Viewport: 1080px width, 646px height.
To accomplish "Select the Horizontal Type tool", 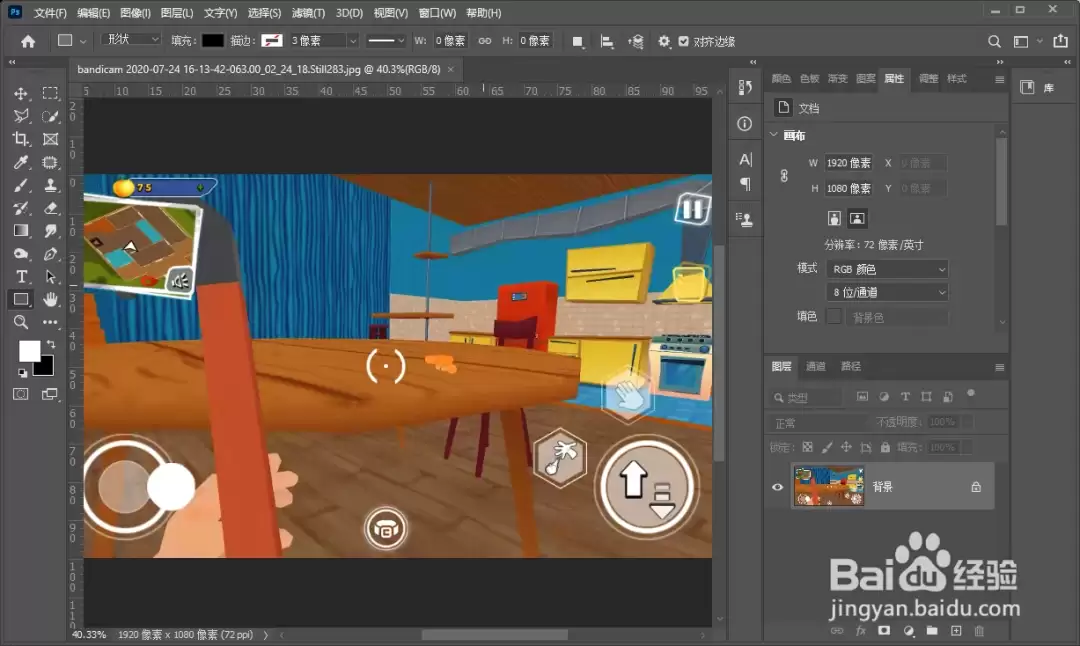I will [21, 277].
